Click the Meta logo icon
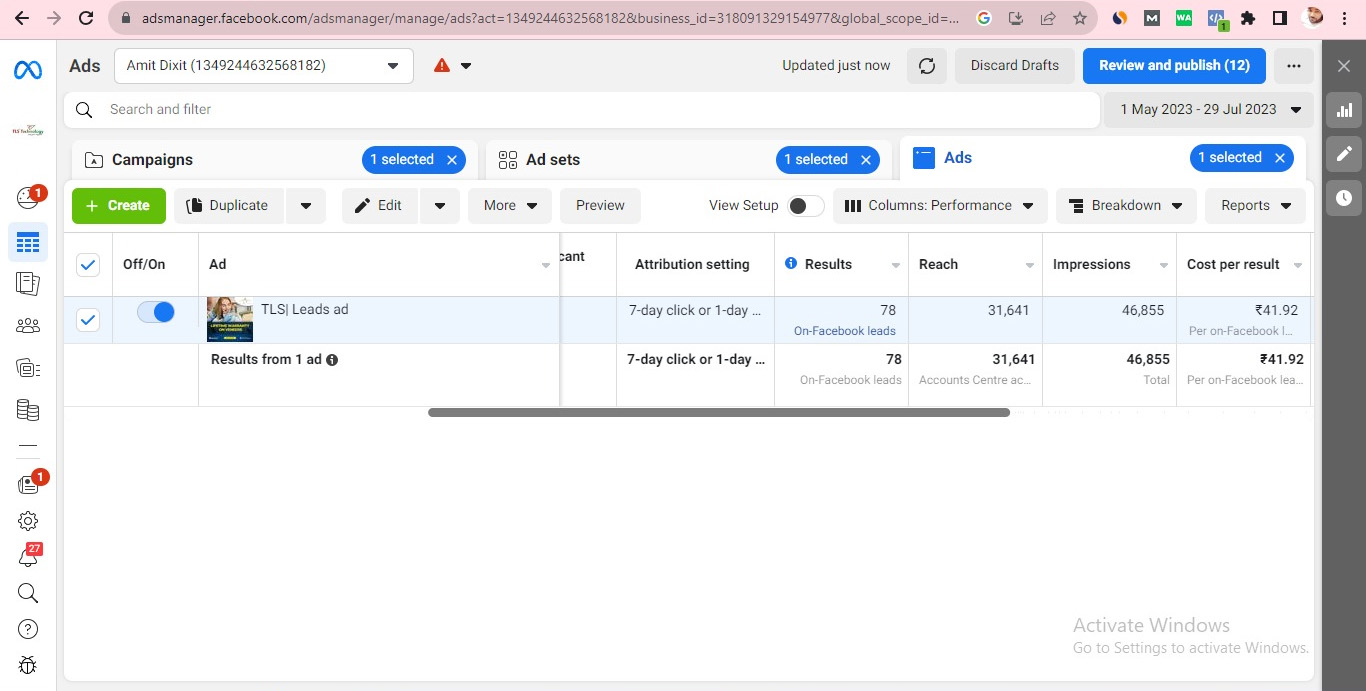The image size is (1366, 691). (27, 70)
